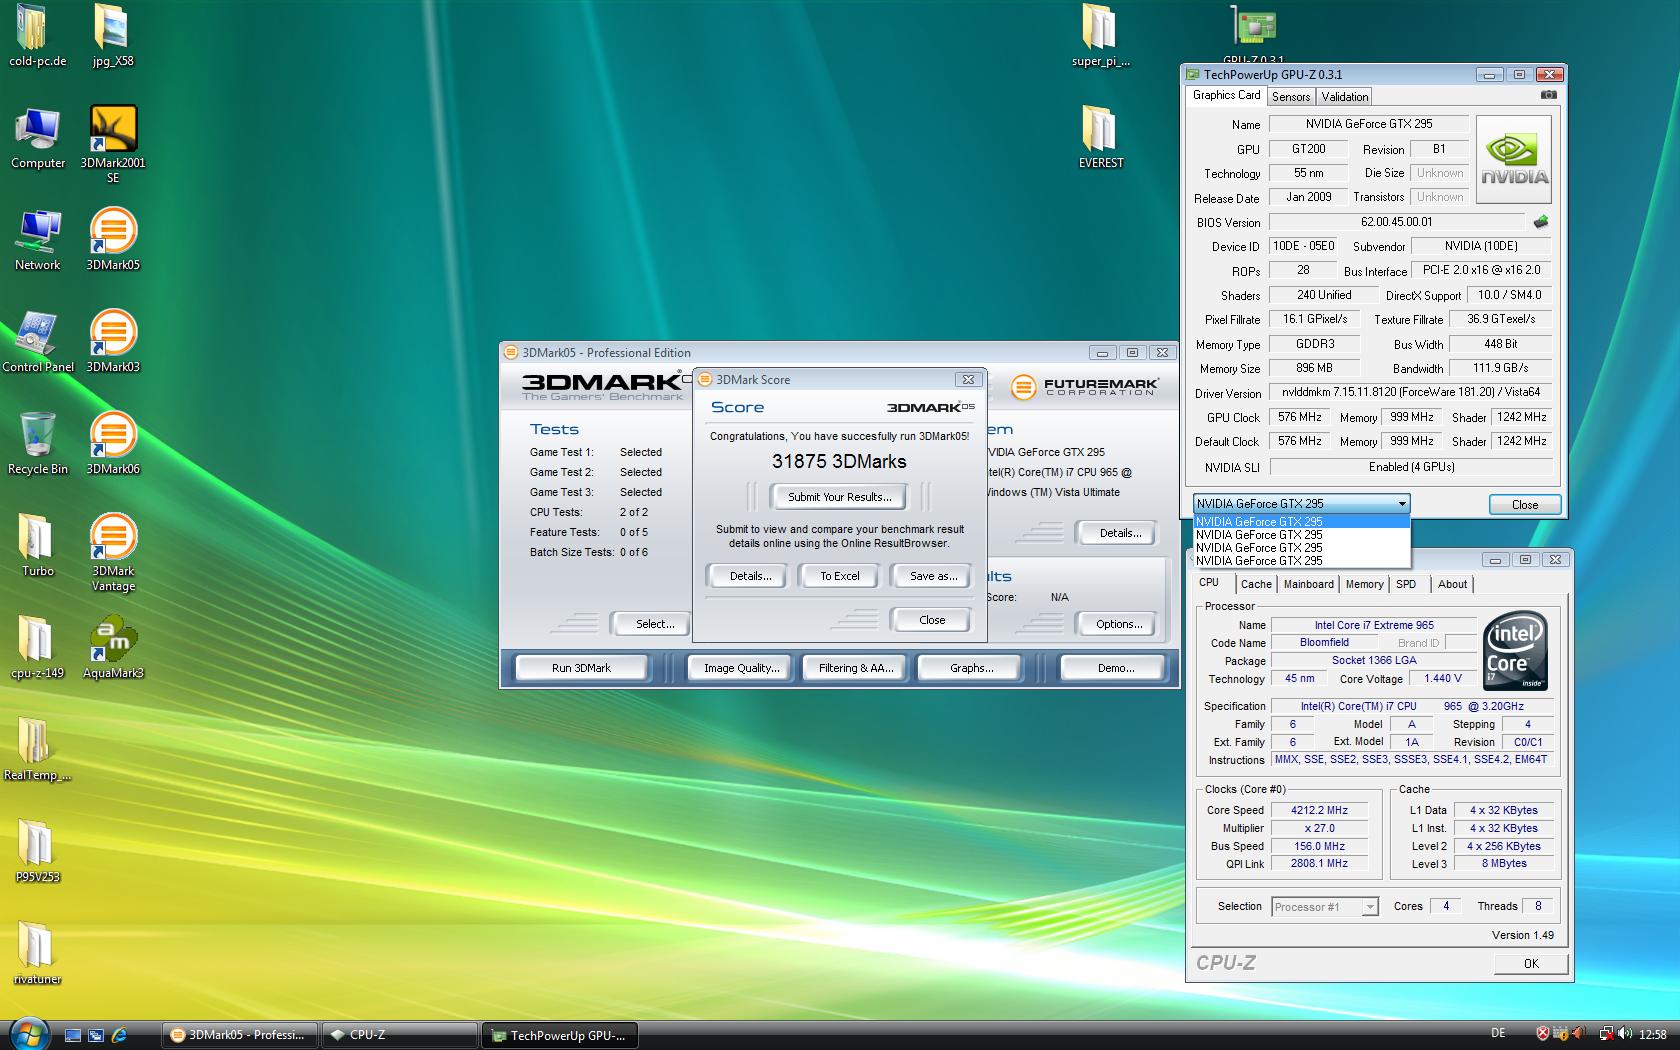Image resolution: width=1680 pixels, height=1050 pixels.
Task: Switch to the Memory tab in CPU-Z
Action: click(1364, 584)
